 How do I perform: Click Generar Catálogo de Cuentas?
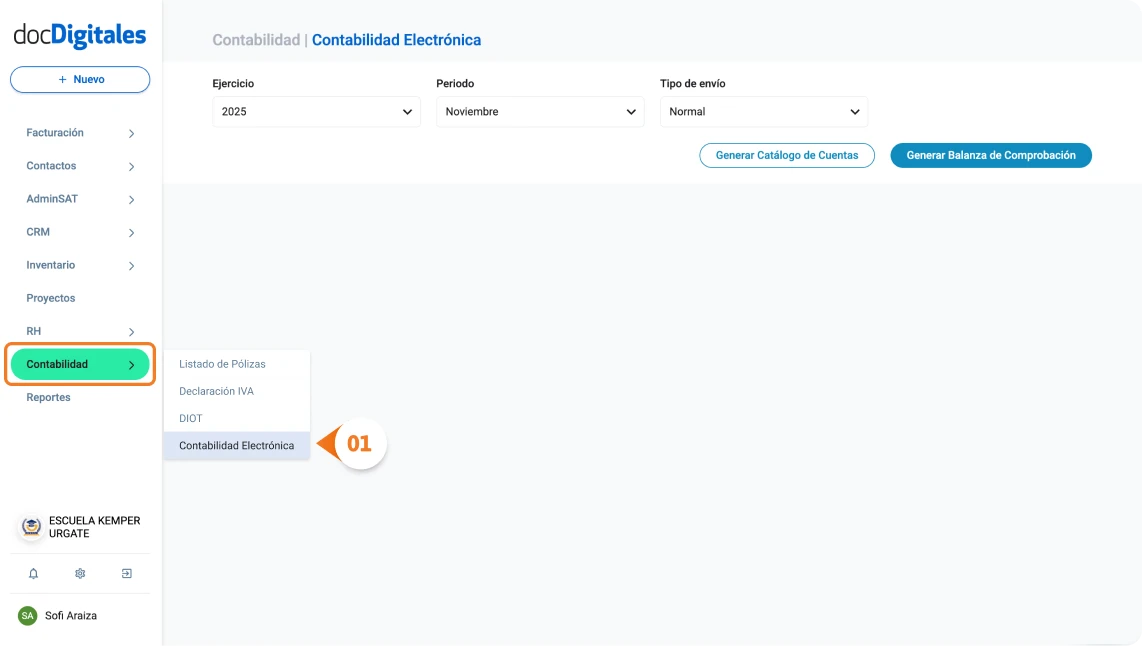[x=786, y=155]
